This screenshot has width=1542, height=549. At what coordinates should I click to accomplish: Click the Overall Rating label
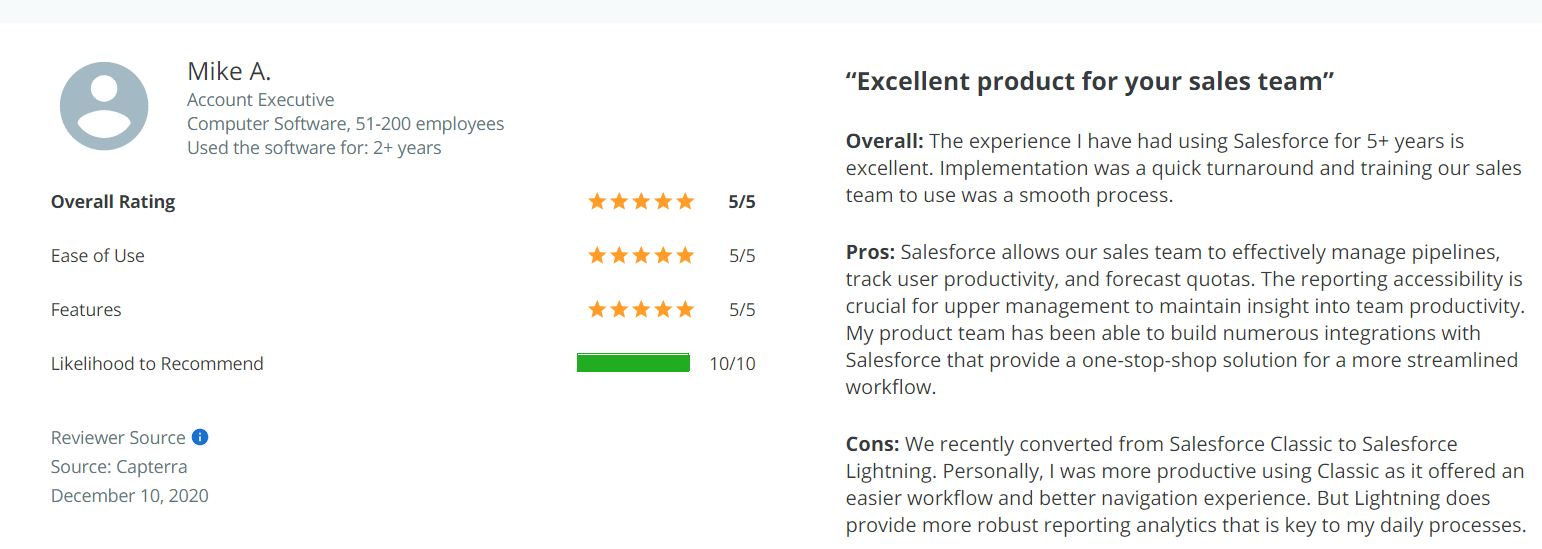coord(113,202)
